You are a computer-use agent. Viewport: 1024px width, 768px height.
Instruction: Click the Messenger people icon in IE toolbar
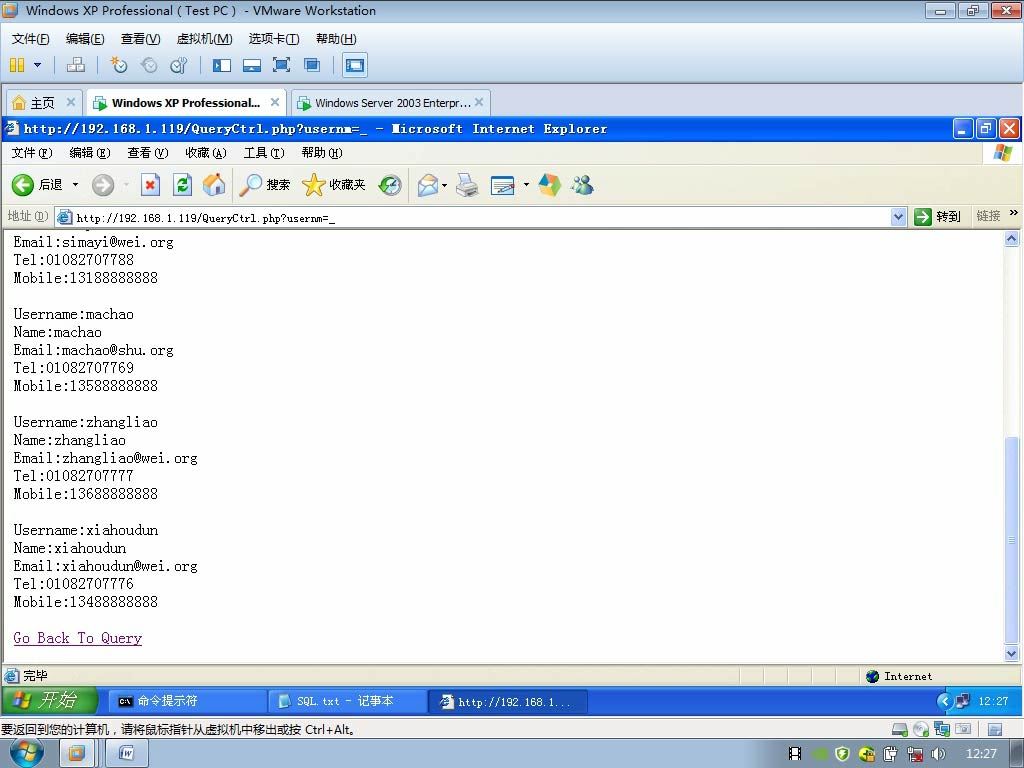click(582, 185)
